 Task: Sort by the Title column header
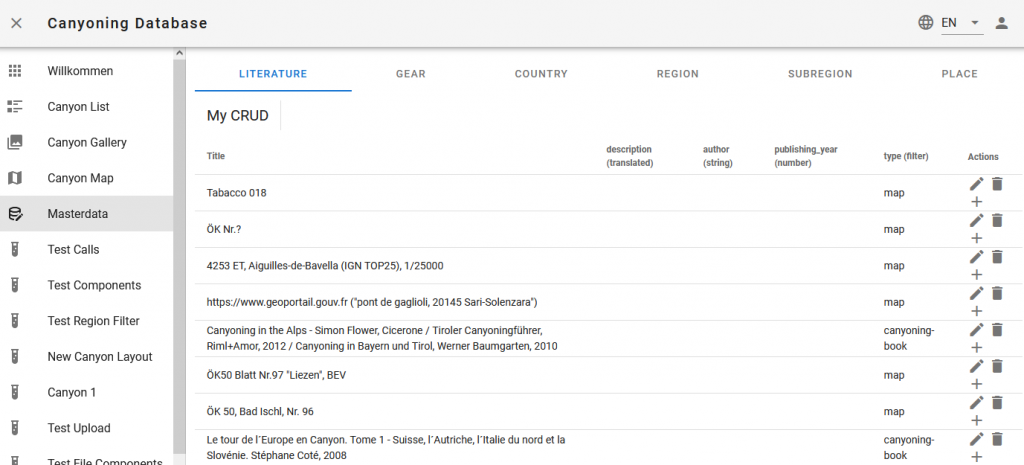[216, 156]
